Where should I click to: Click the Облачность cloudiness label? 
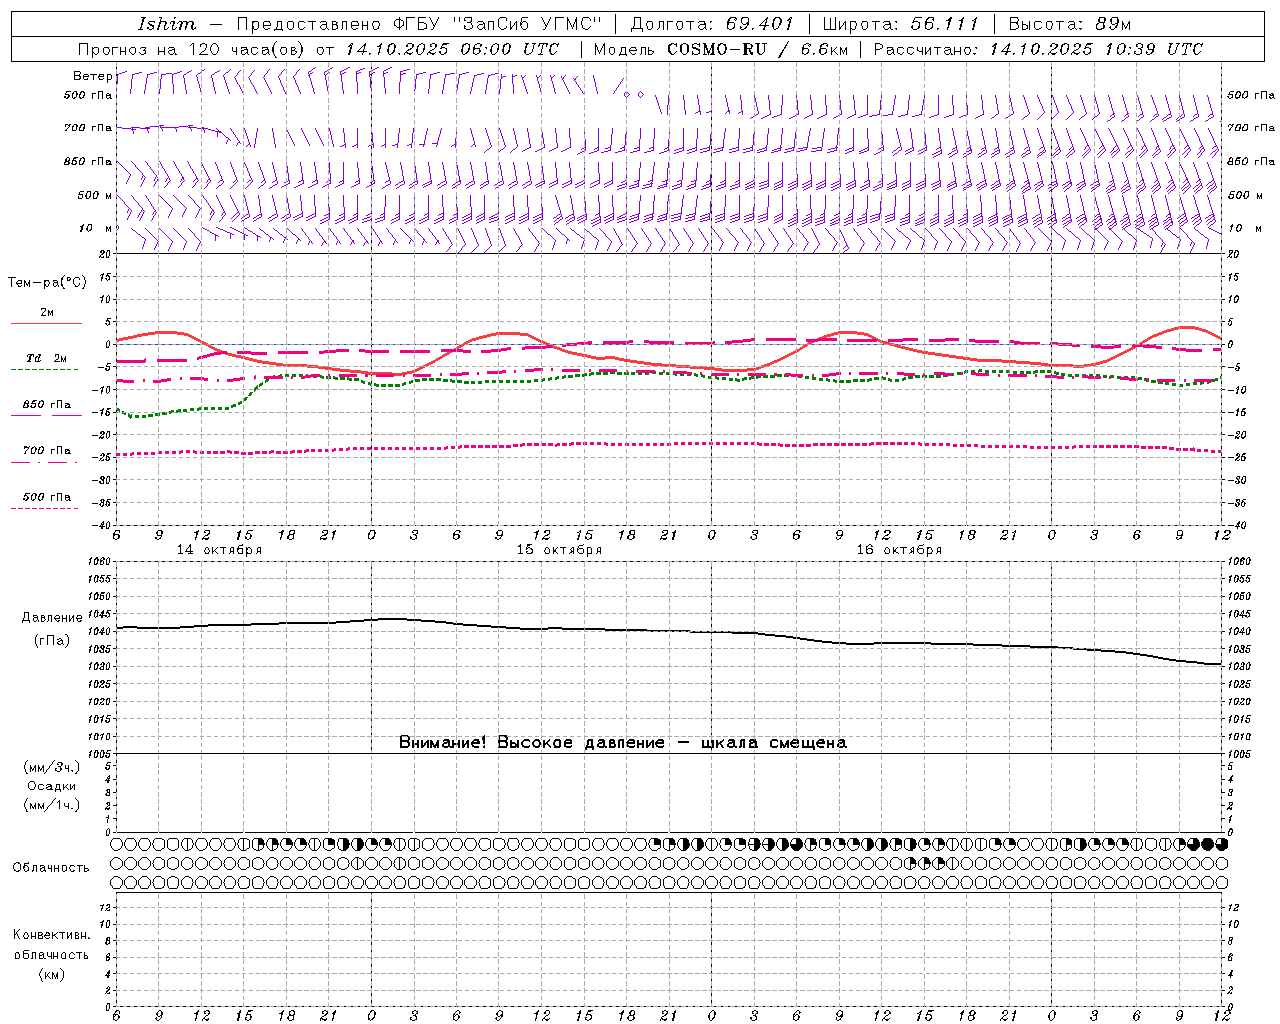click(x=51, y=867)
